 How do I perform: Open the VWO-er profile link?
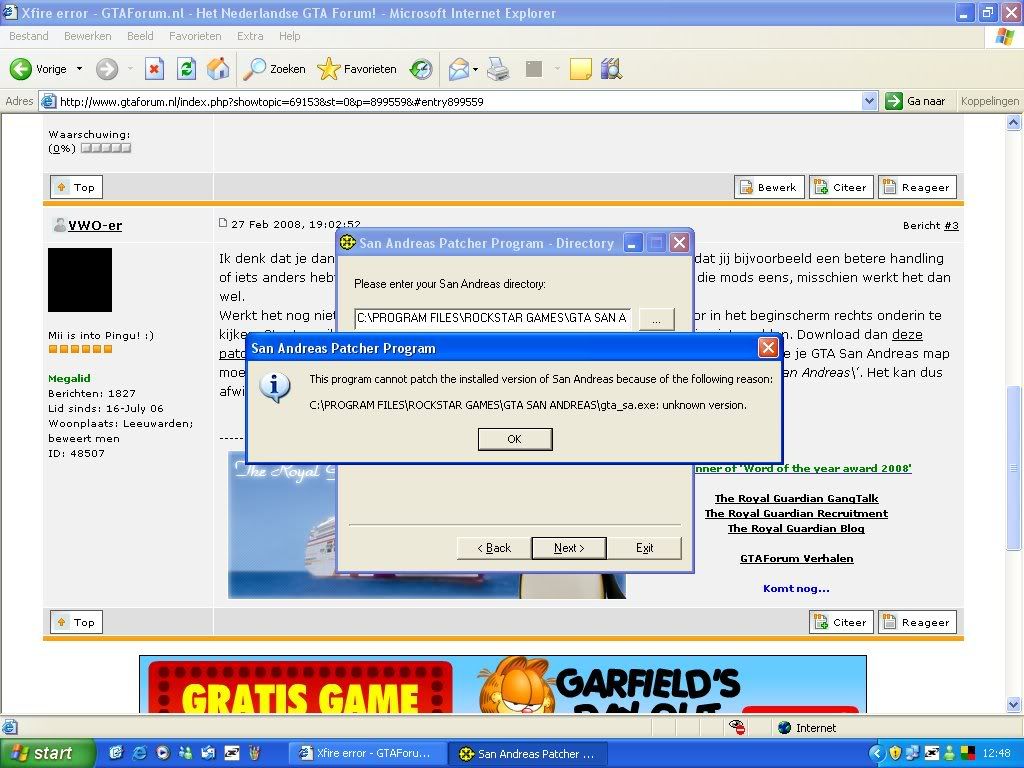pos(95,225)
